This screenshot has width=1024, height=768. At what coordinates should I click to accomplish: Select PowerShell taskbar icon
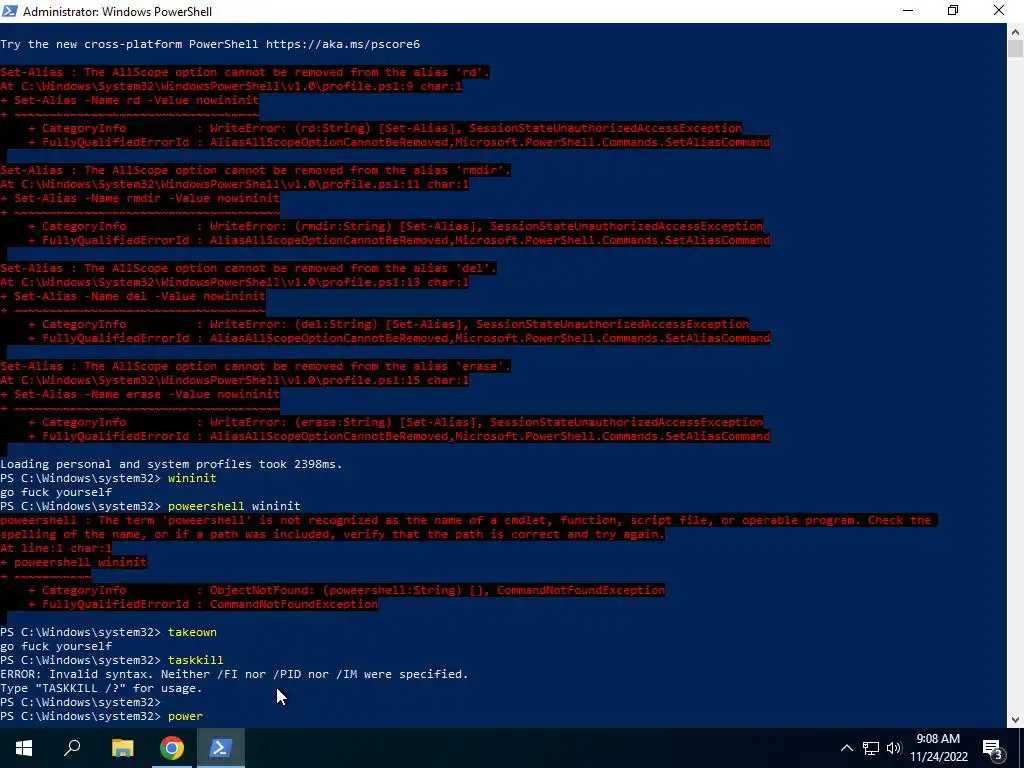point(221,748)
